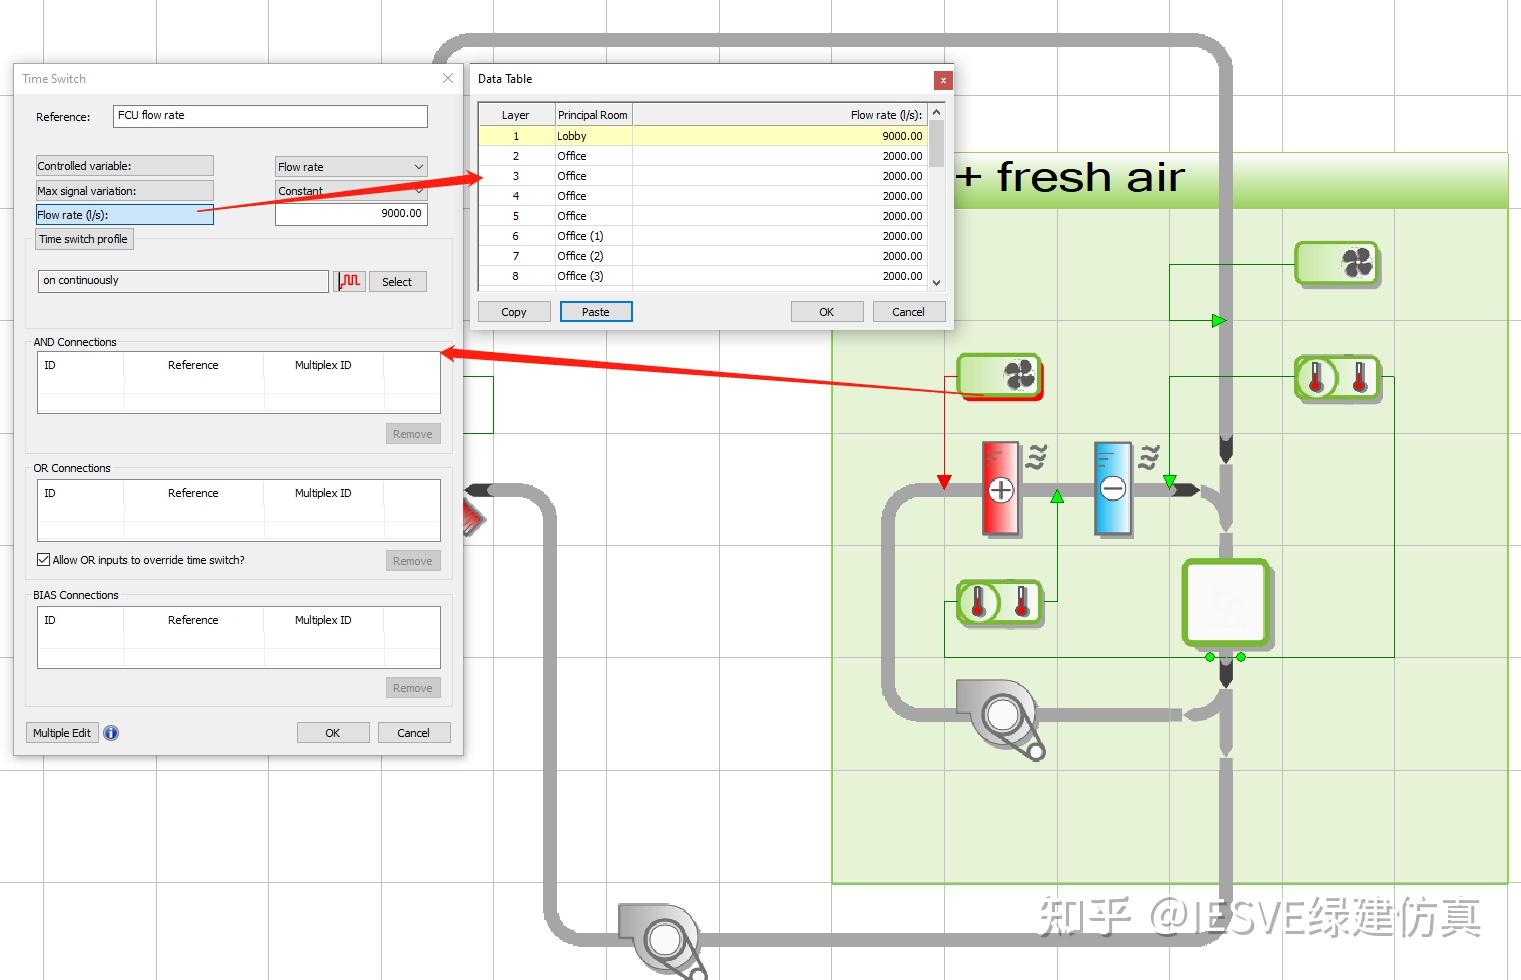Select the Lobby row in Data Table
This screenshot has height=980, width=1521.
pyautogui.click(x=703, y=136)
